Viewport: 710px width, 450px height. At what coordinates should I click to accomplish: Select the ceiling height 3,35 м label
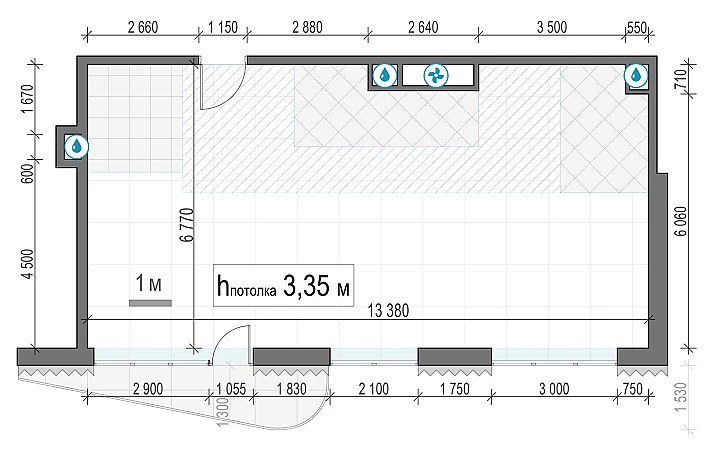coord(283,288)
